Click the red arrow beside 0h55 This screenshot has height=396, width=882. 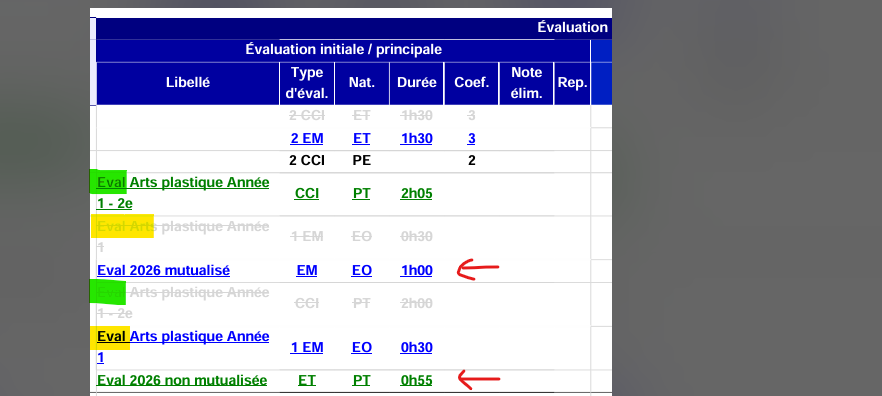pyautogui.click(x=479, y=379)
